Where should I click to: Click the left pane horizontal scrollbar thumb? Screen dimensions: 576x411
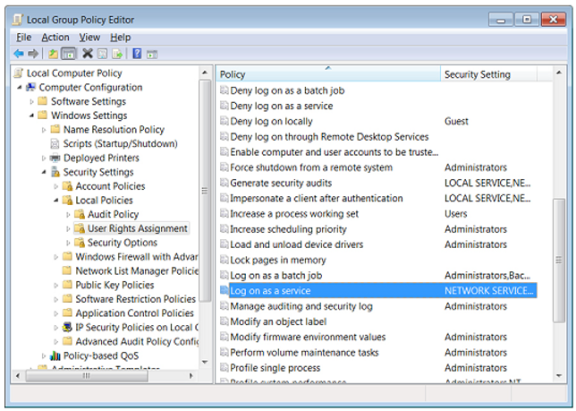pos(87,376)
